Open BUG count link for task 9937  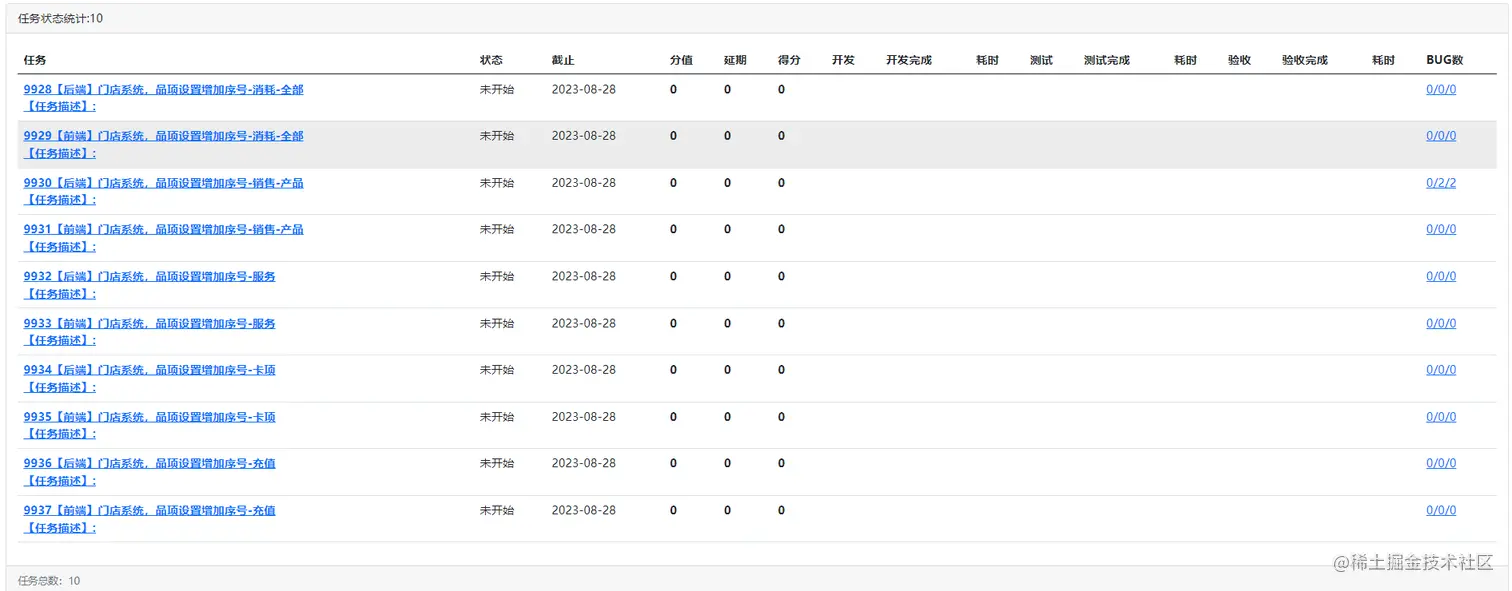point(1441,510)
